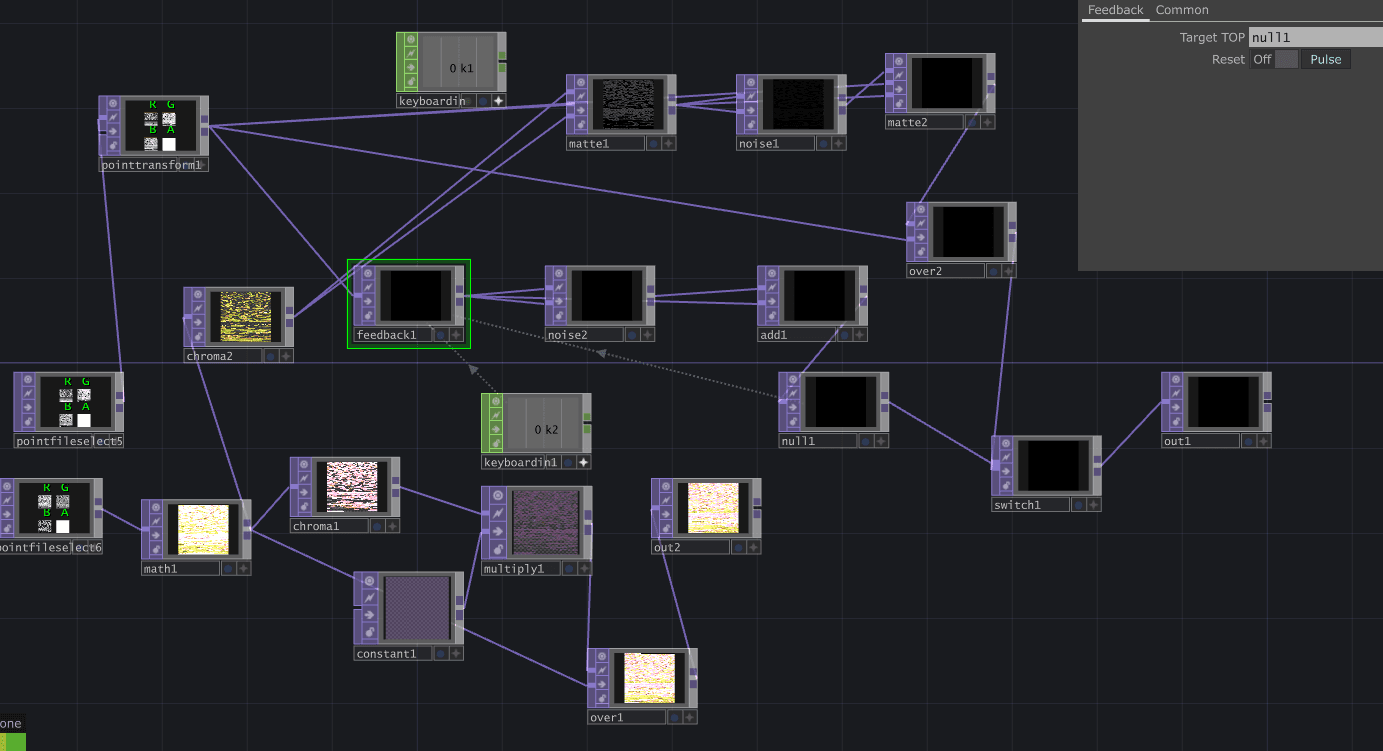Viewport: 1383px width, 751px height.
Task: Click the bypass arrow flag on noise2
Action: [x=560, y=302]
